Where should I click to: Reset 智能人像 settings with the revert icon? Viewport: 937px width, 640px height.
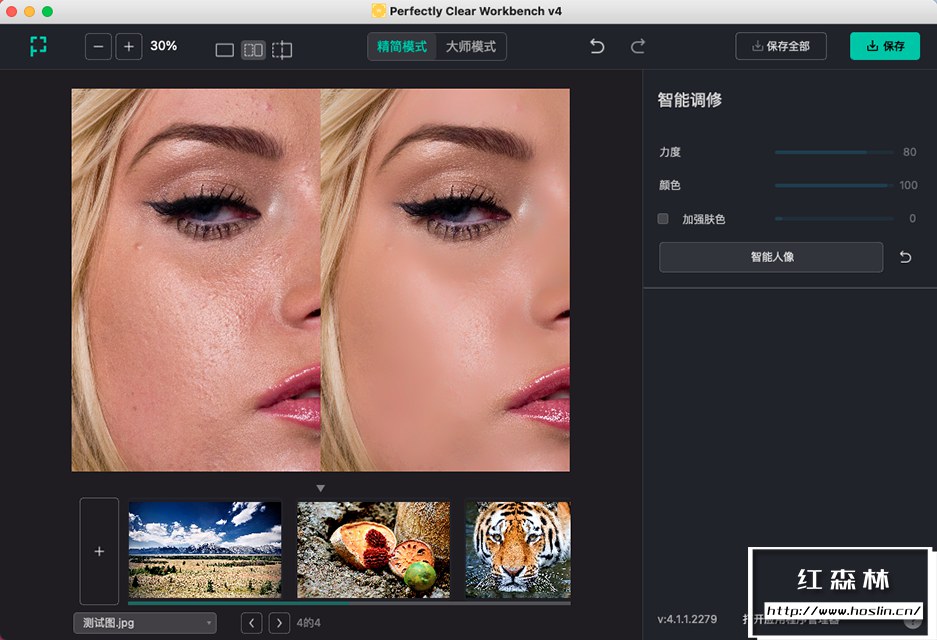(x=905, y=257)
